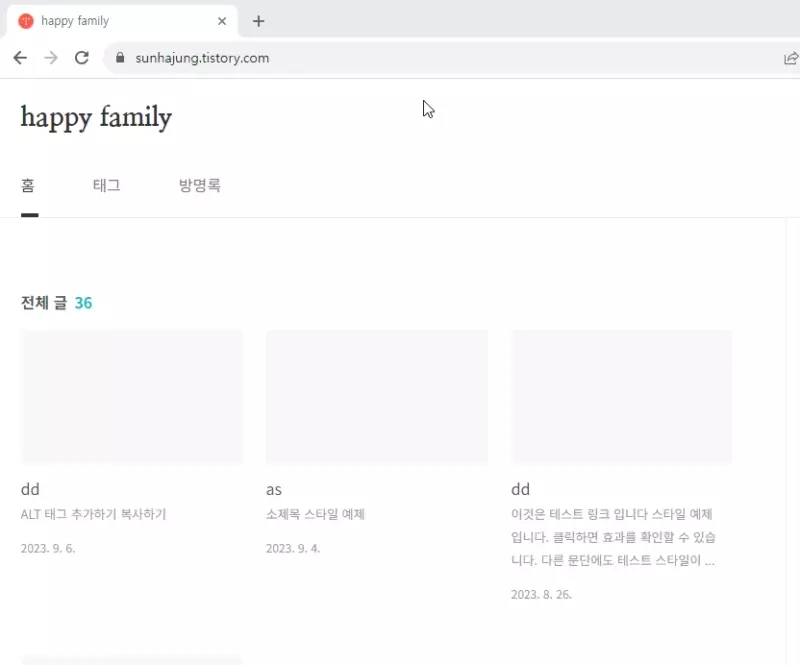Click the 전체 글 36 post count
The height and width of the screenshot is (665, 800).
(57, 302)
